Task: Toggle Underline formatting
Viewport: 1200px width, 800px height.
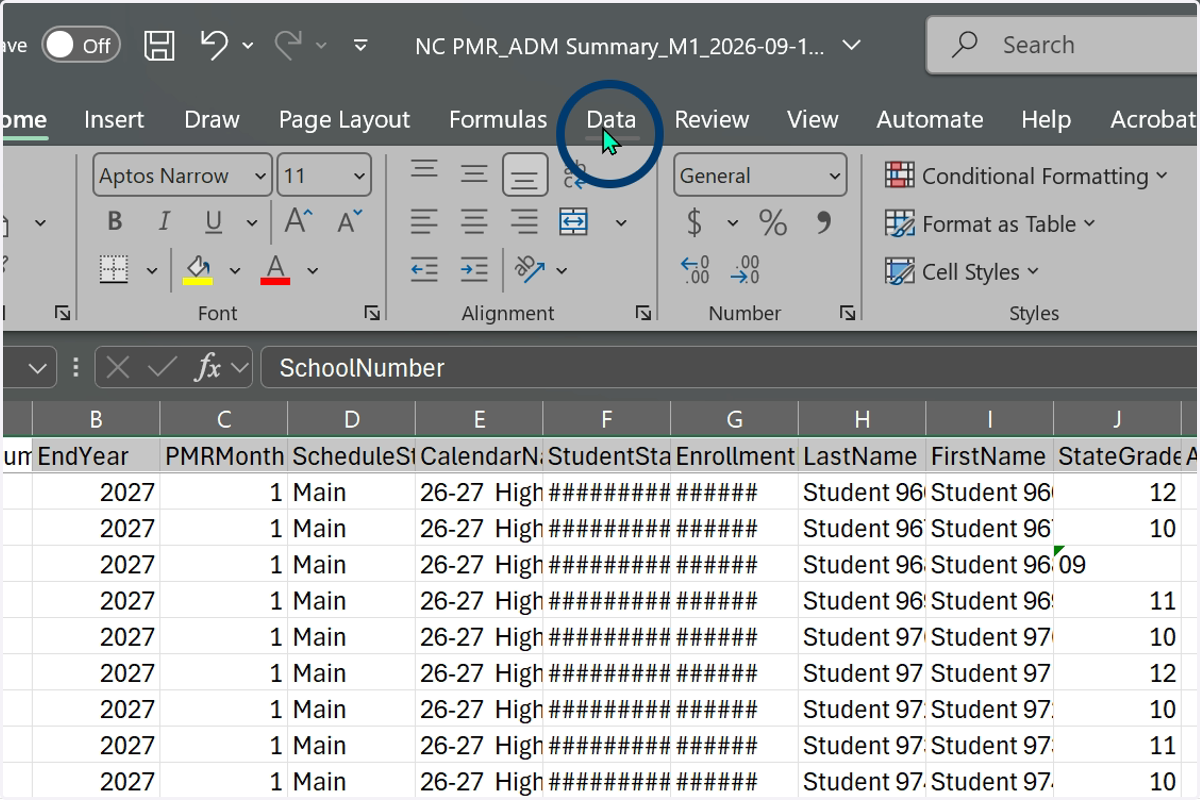Action: click(213, 222)
